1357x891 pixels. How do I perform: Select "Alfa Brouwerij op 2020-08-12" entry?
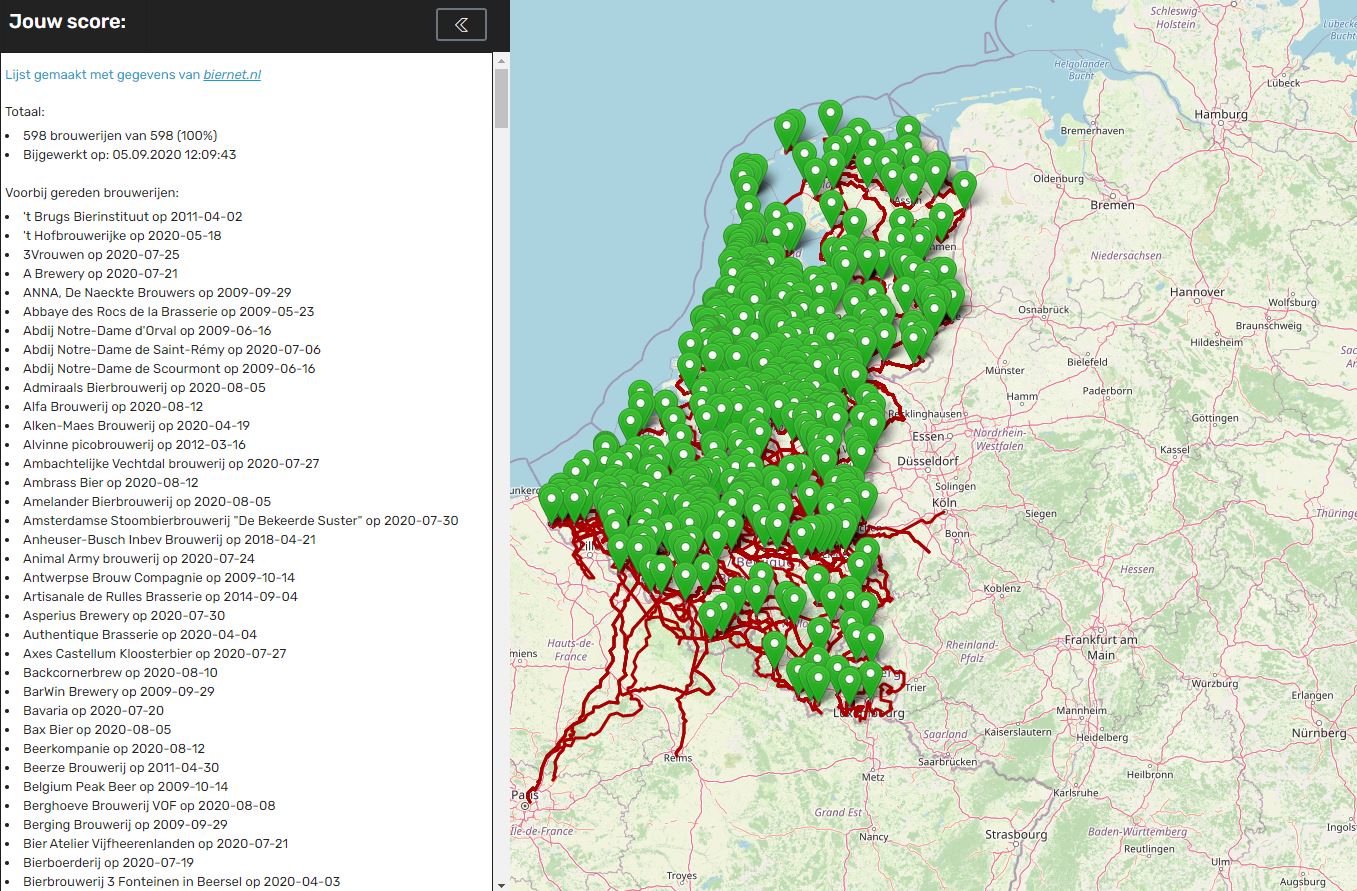(x=113, y=407)
